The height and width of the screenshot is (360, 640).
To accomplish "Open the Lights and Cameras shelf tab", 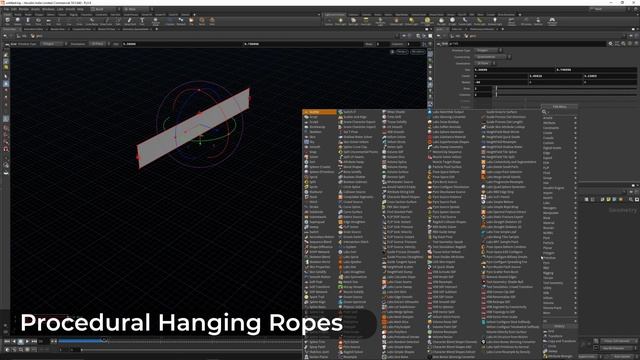I will pyautogui.click(x=335, y=15).
